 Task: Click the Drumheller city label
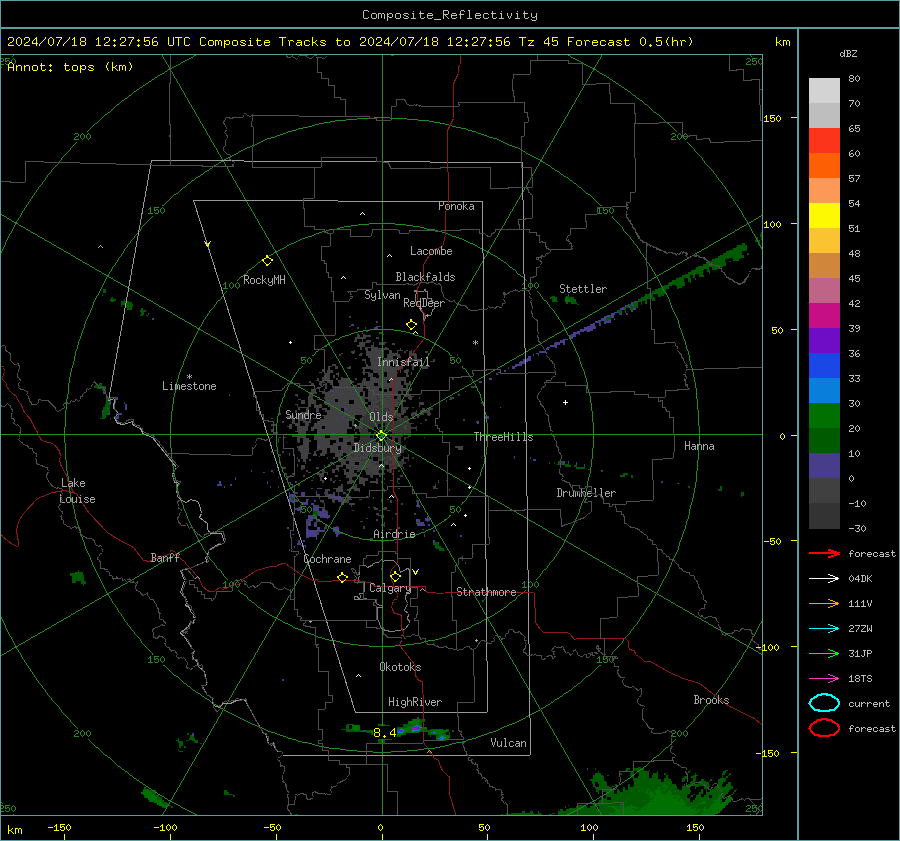(x=586, y=493)
